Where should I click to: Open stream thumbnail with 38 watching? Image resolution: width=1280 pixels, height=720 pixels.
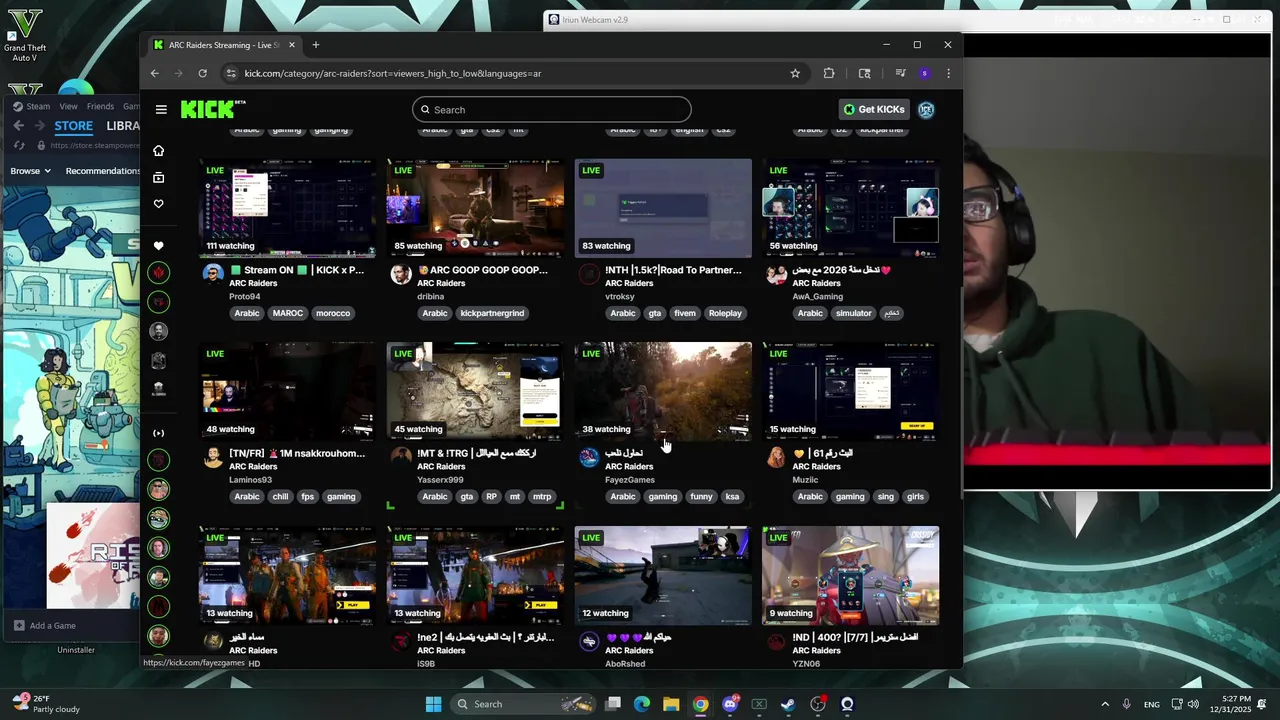(x=663, y=392)
